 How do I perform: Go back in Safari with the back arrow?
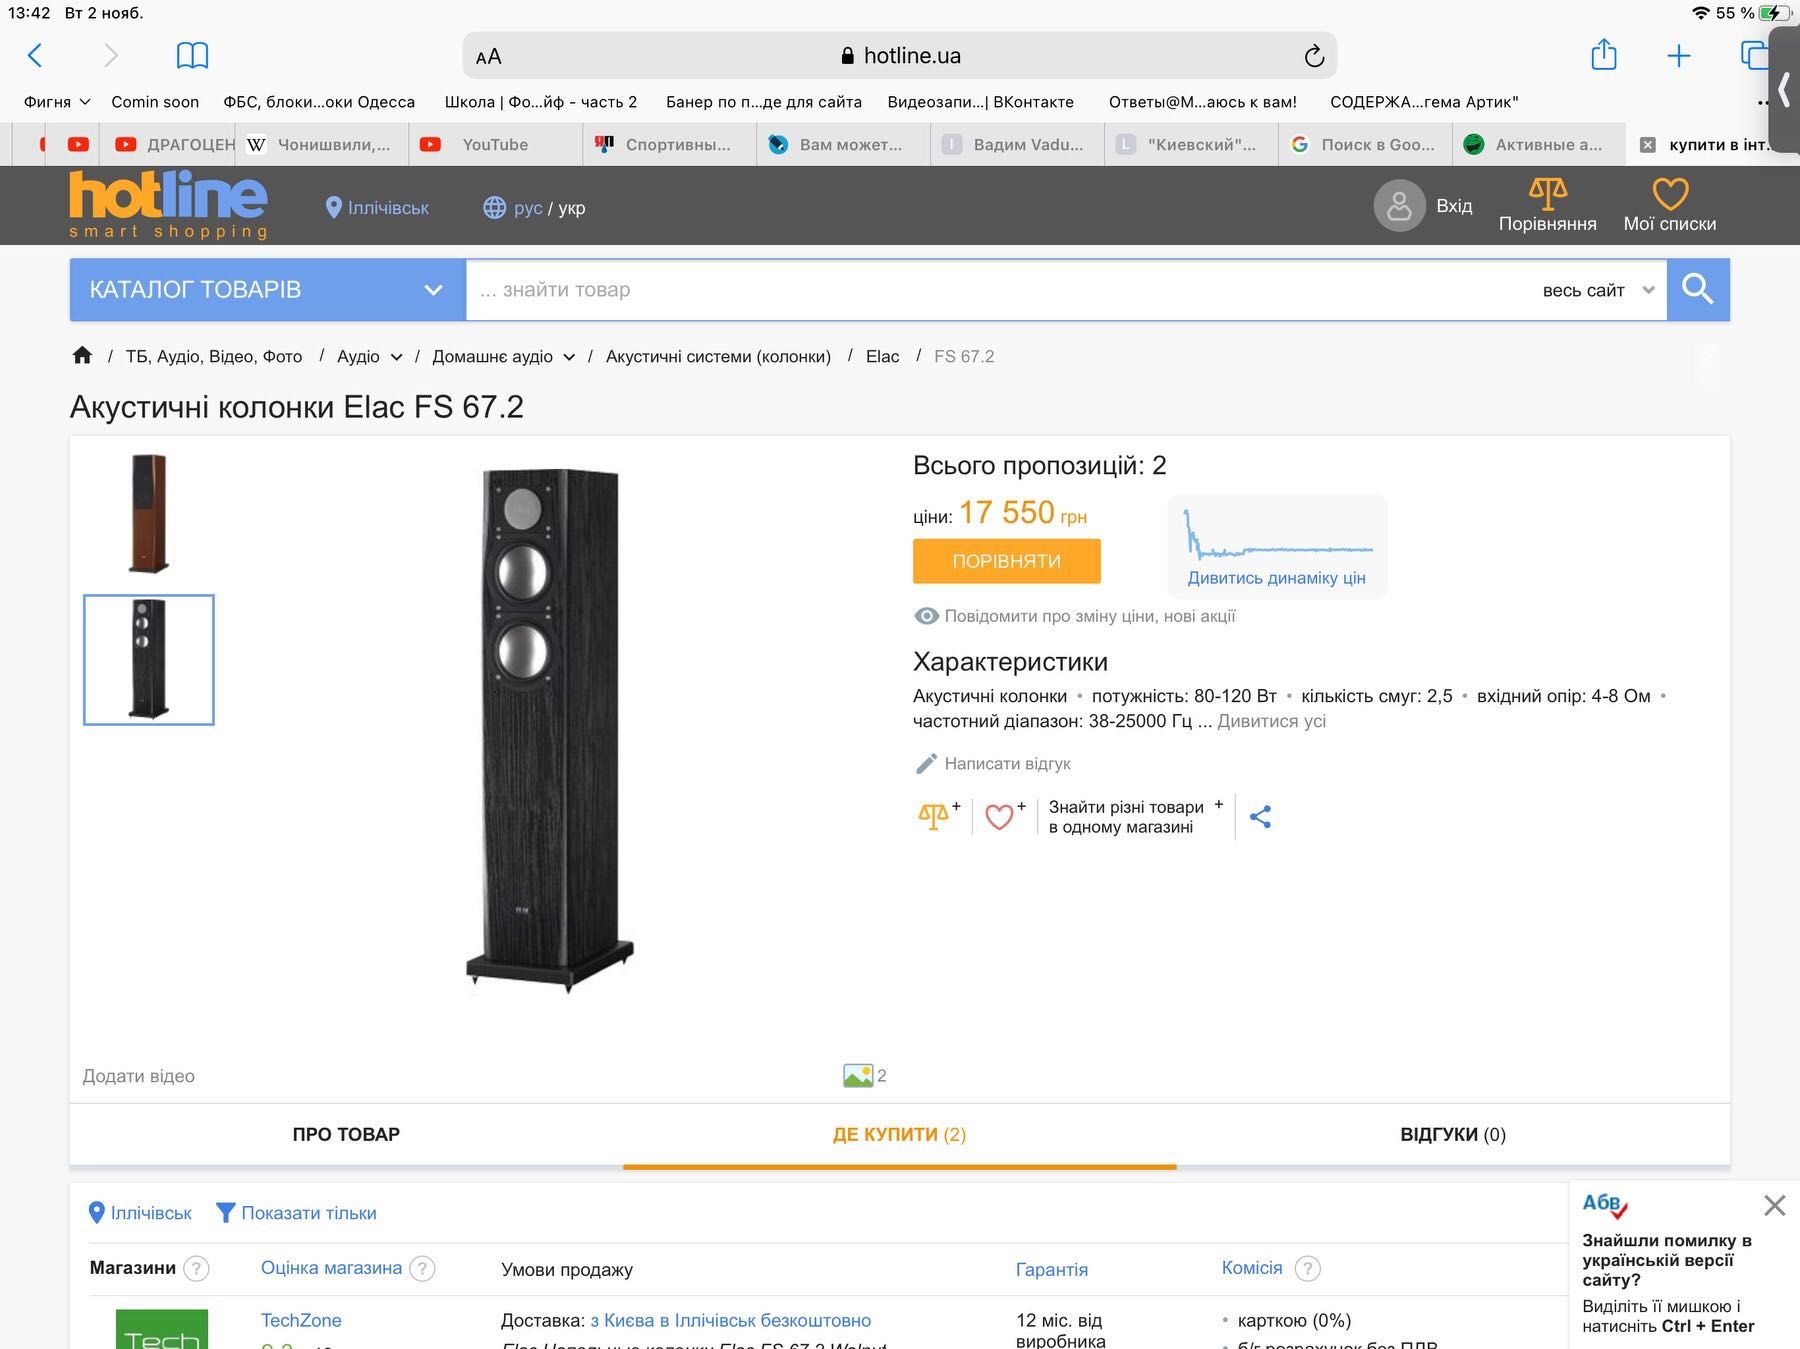coord(35,55)
